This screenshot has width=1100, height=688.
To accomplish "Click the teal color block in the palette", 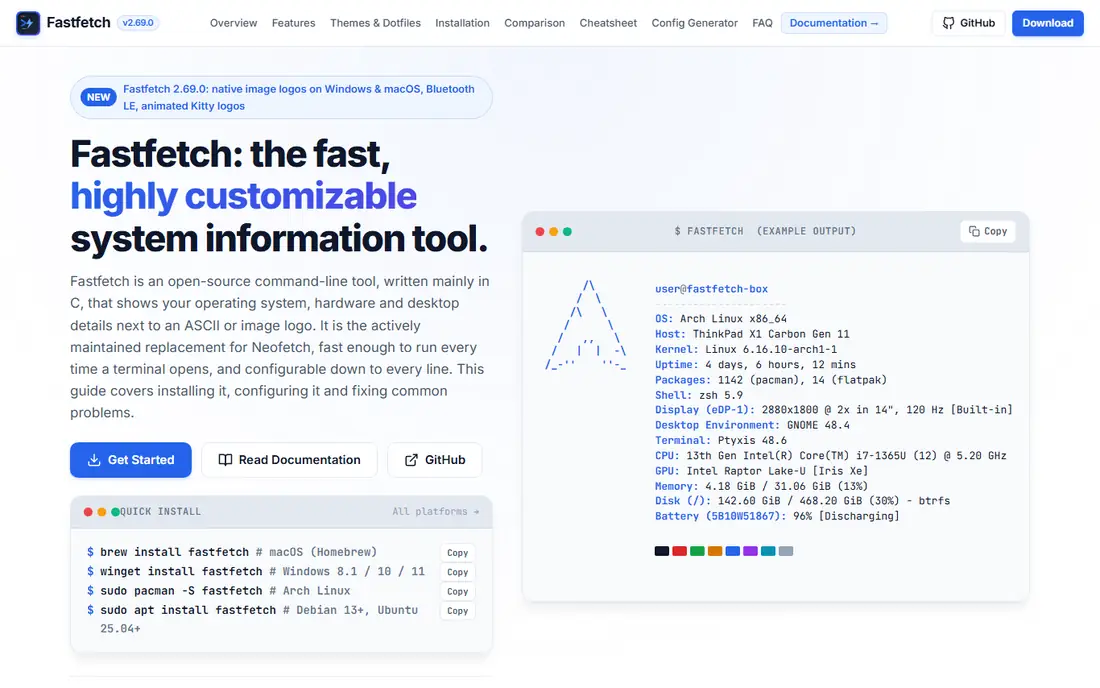I will [768, 551].
